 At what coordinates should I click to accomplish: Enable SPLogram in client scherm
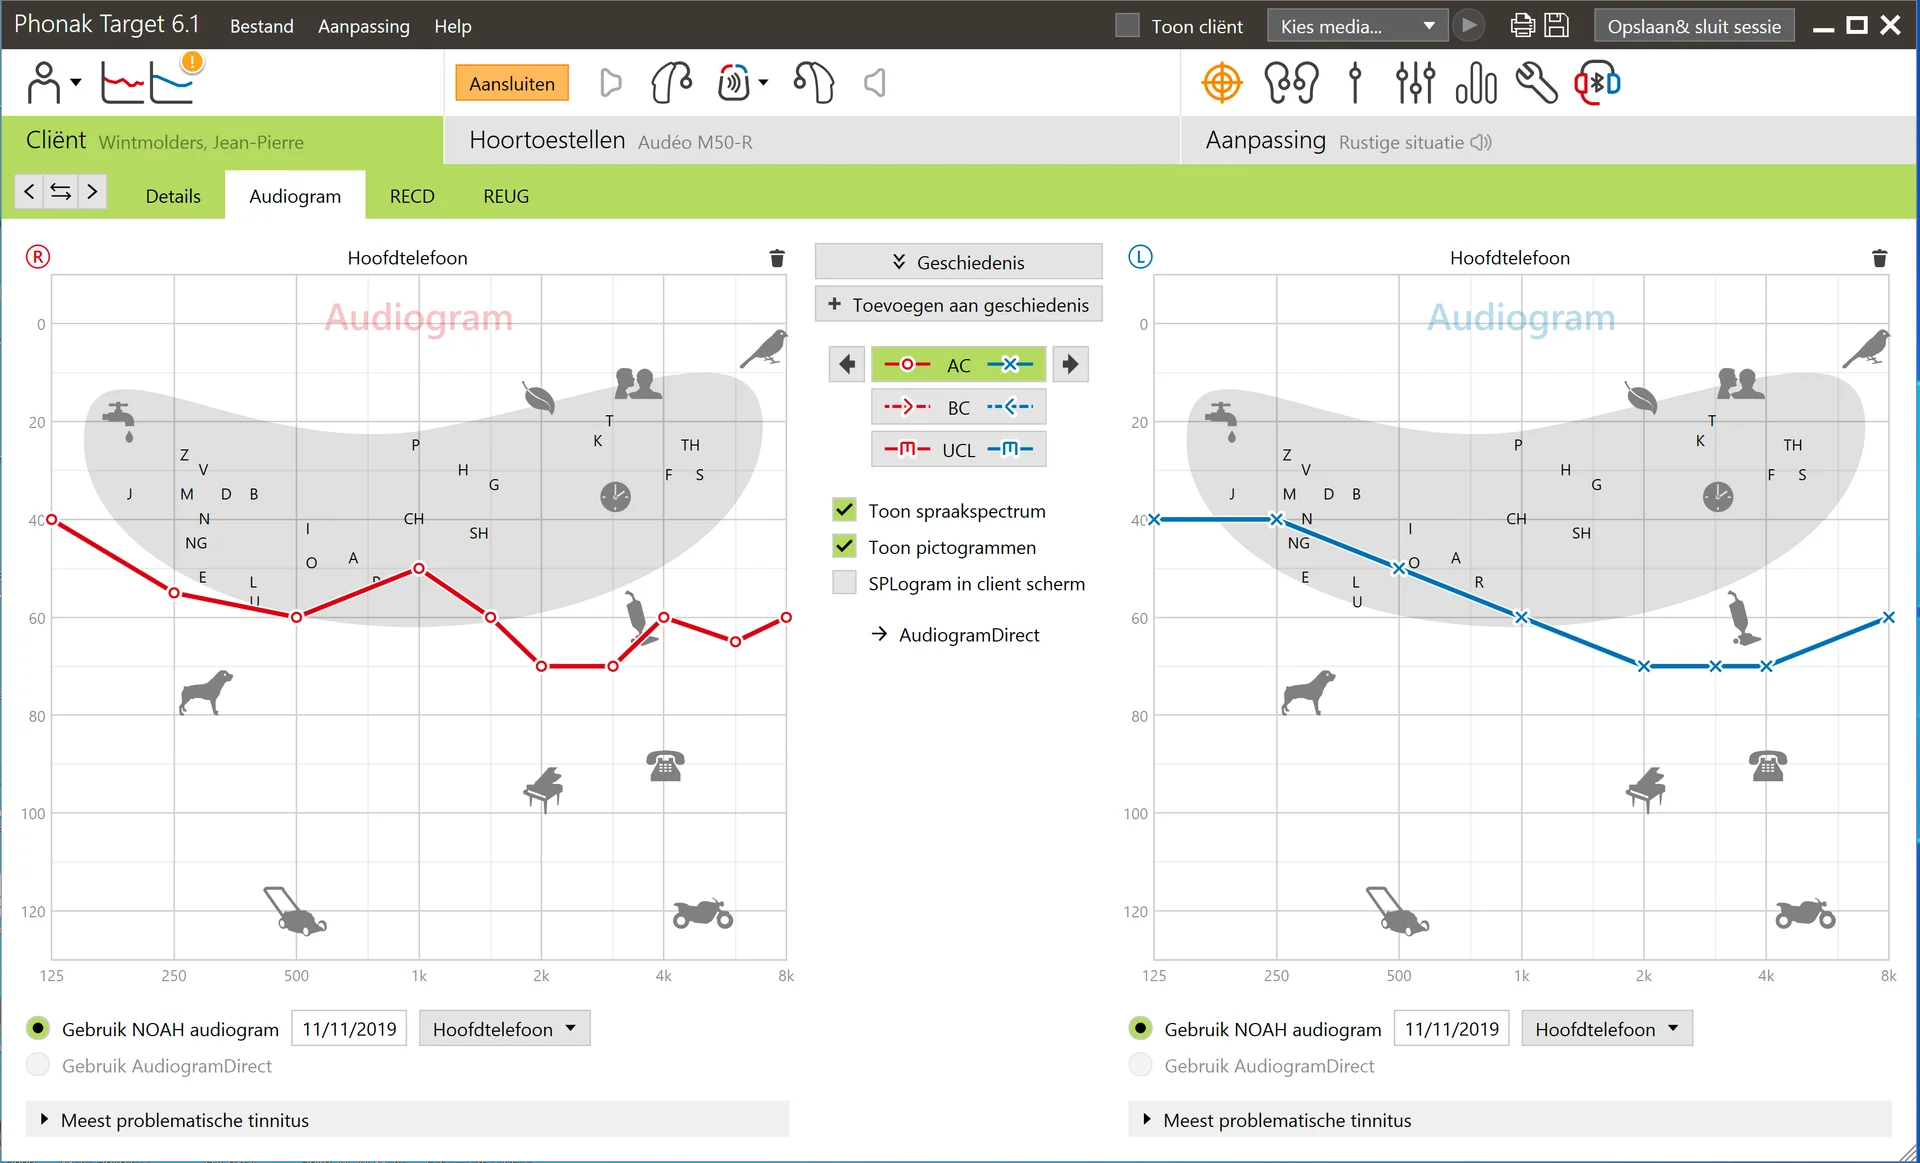click(844, 582)
